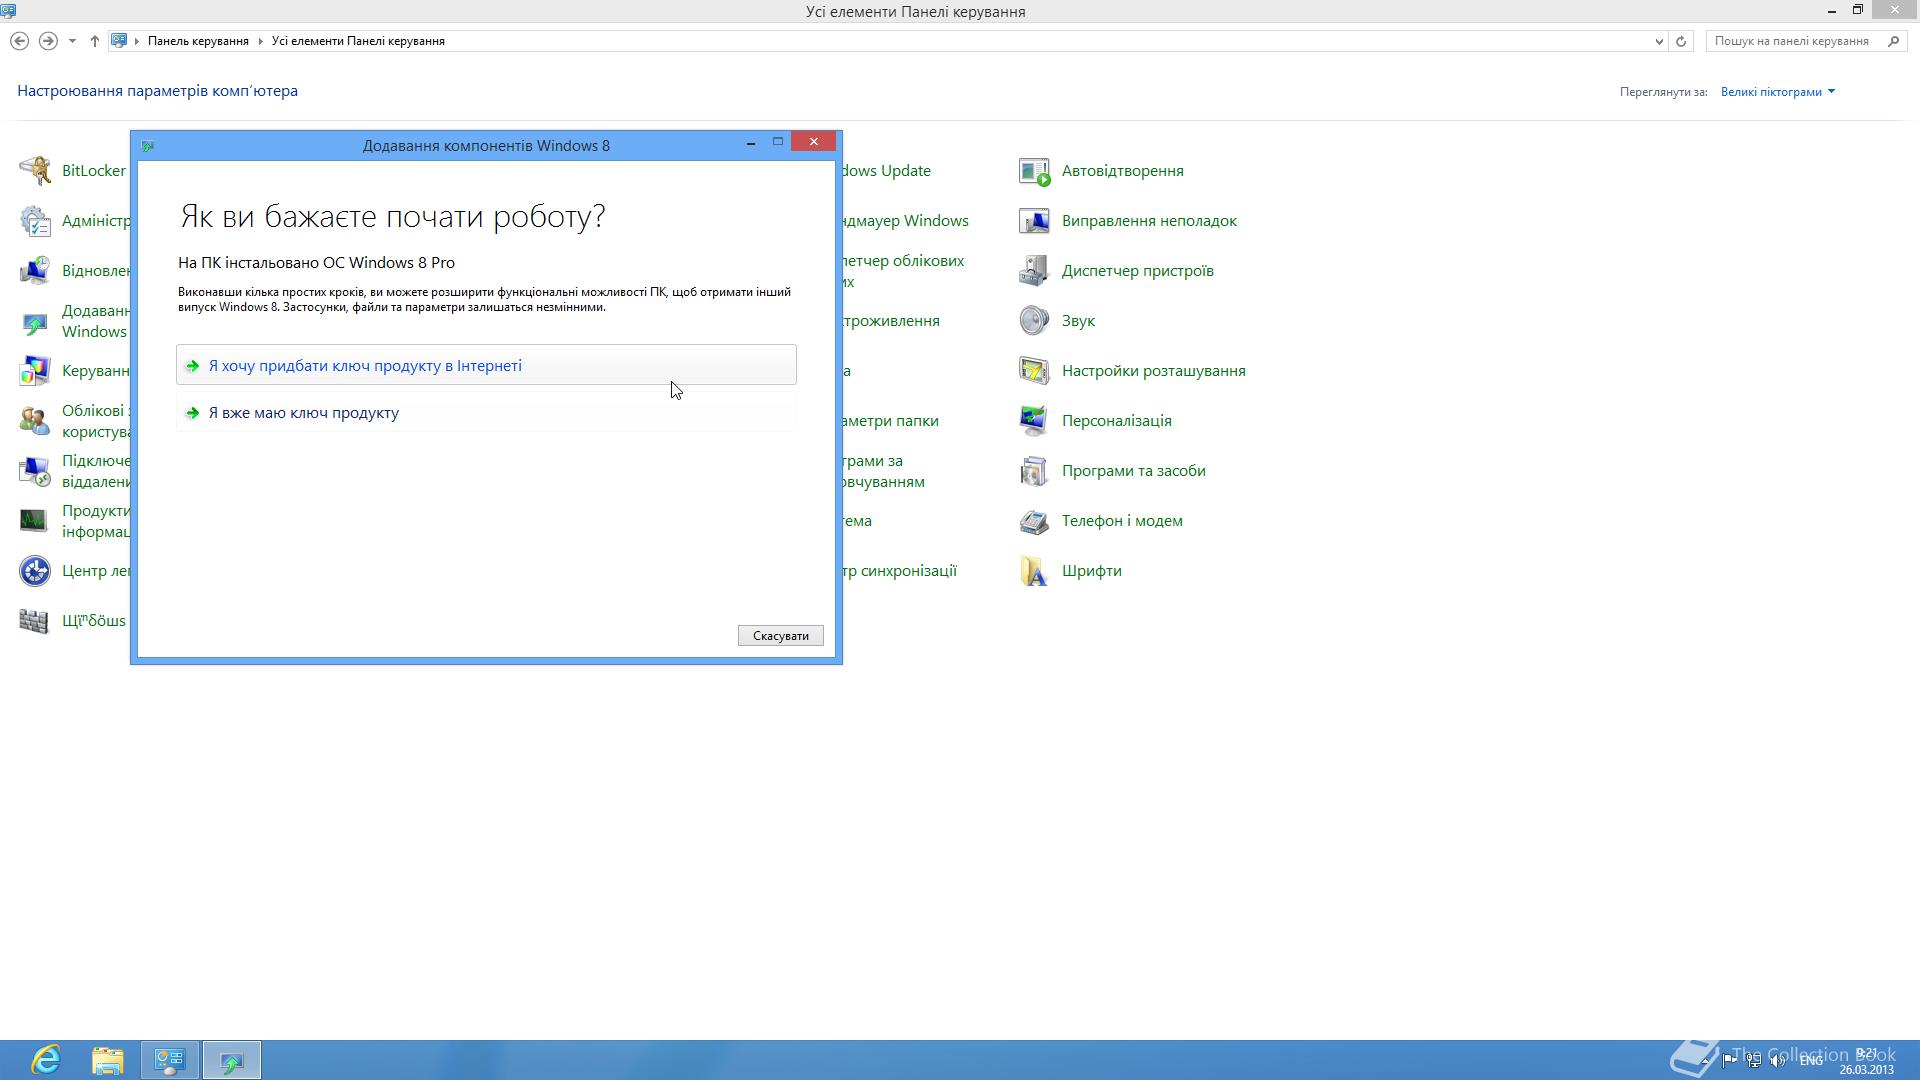Open the BitLocker icon

[35, 171]
